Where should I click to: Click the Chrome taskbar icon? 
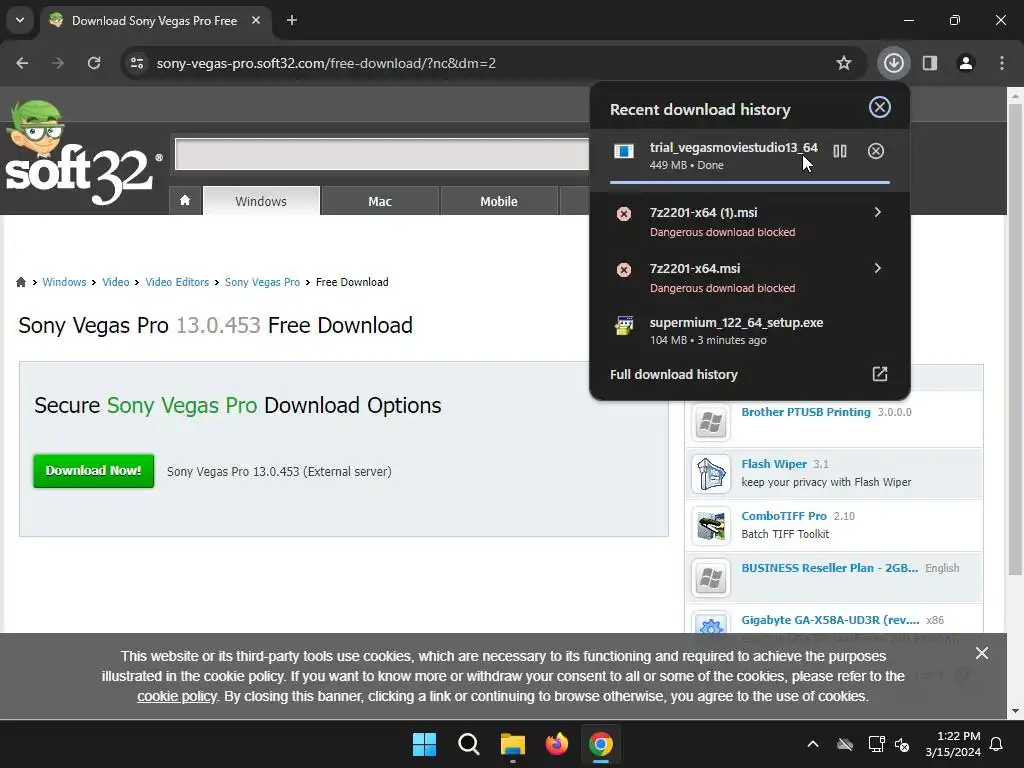pos(601,744)
